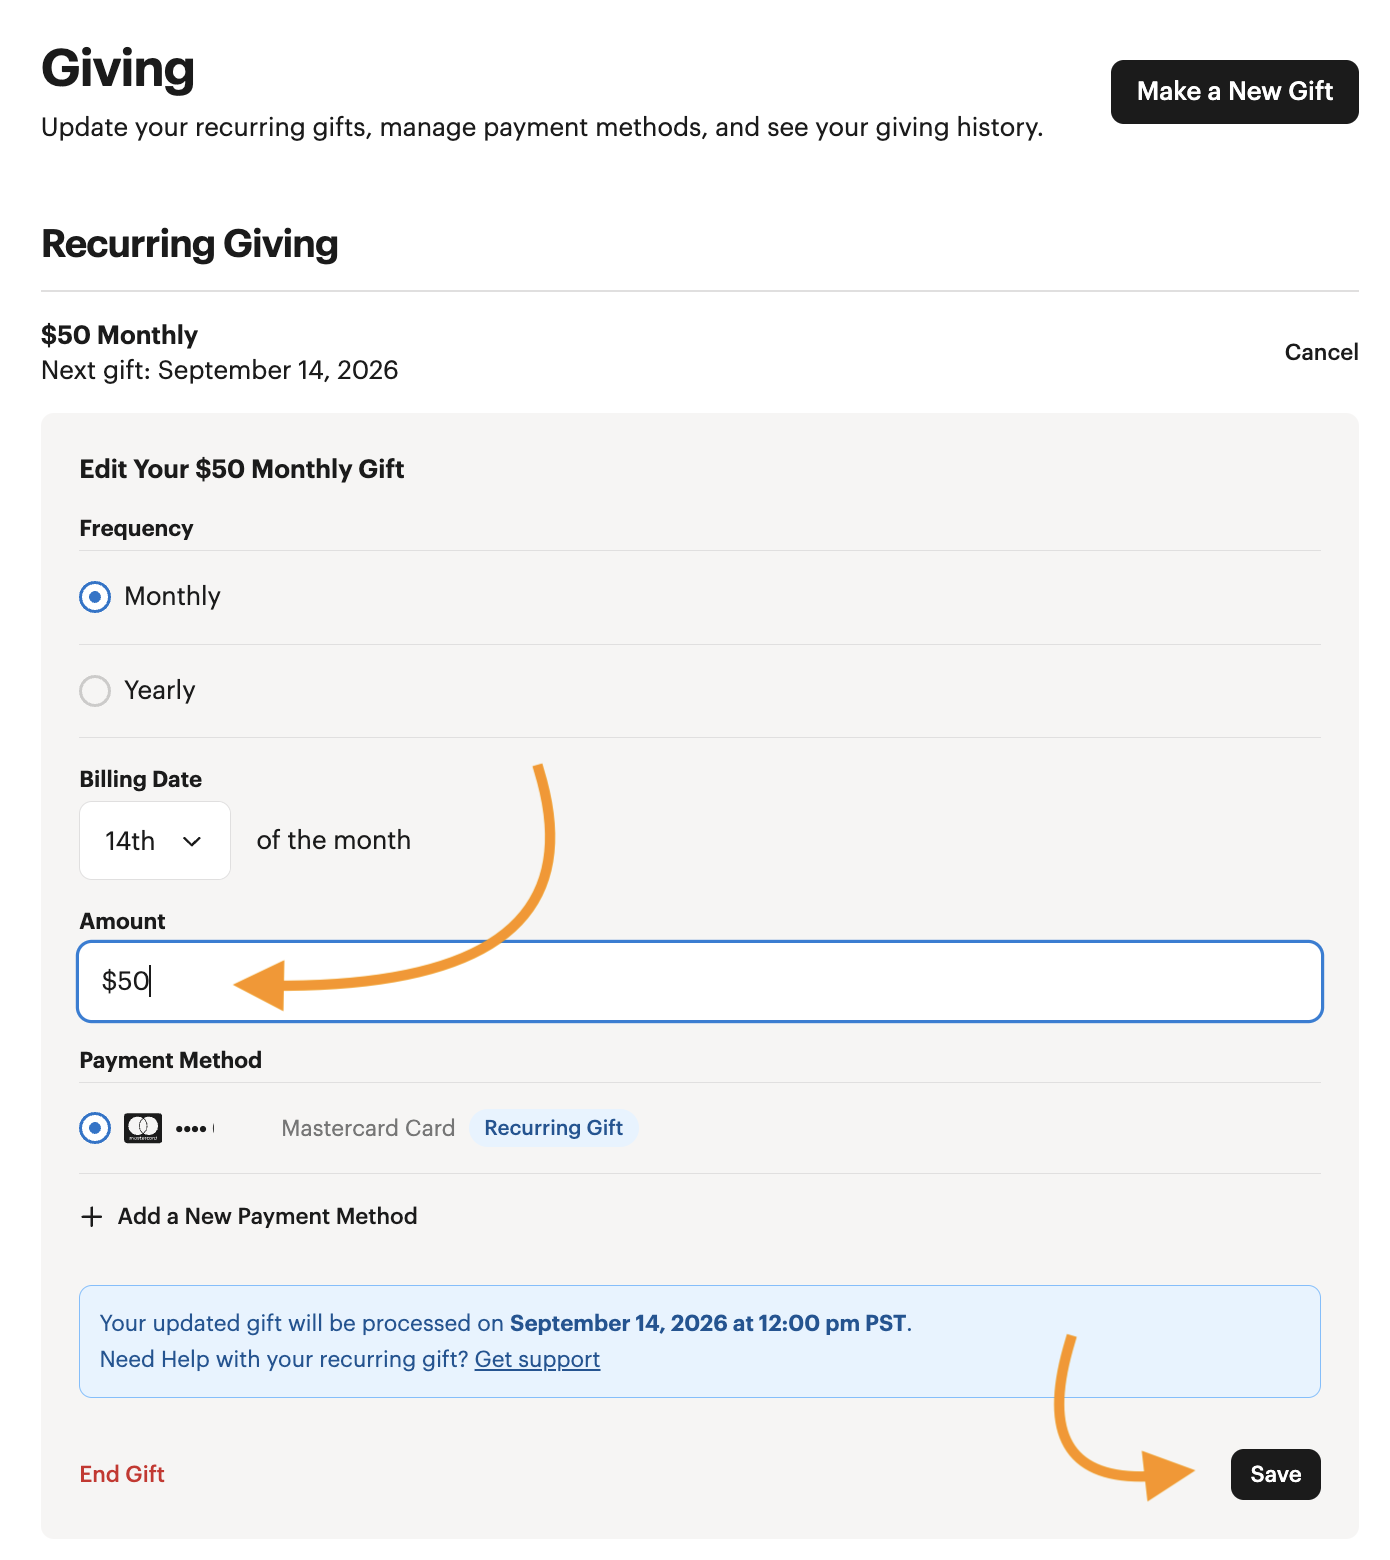Click the masked card number dots

[x=194, y=1128]
